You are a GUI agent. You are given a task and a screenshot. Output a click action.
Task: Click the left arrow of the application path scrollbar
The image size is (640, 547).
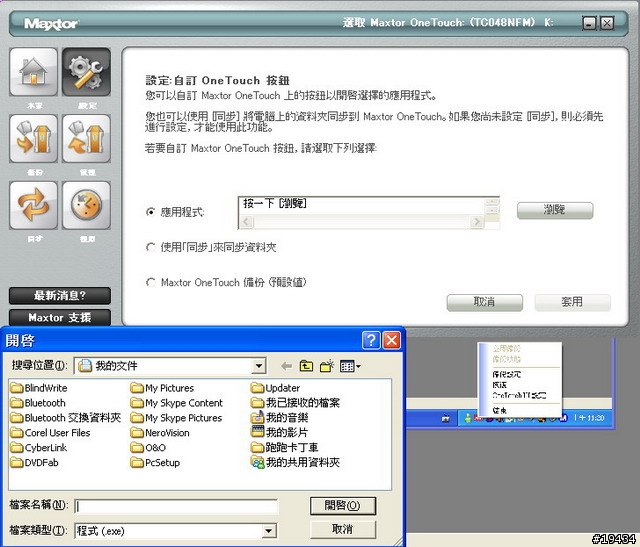coord(246,222)
